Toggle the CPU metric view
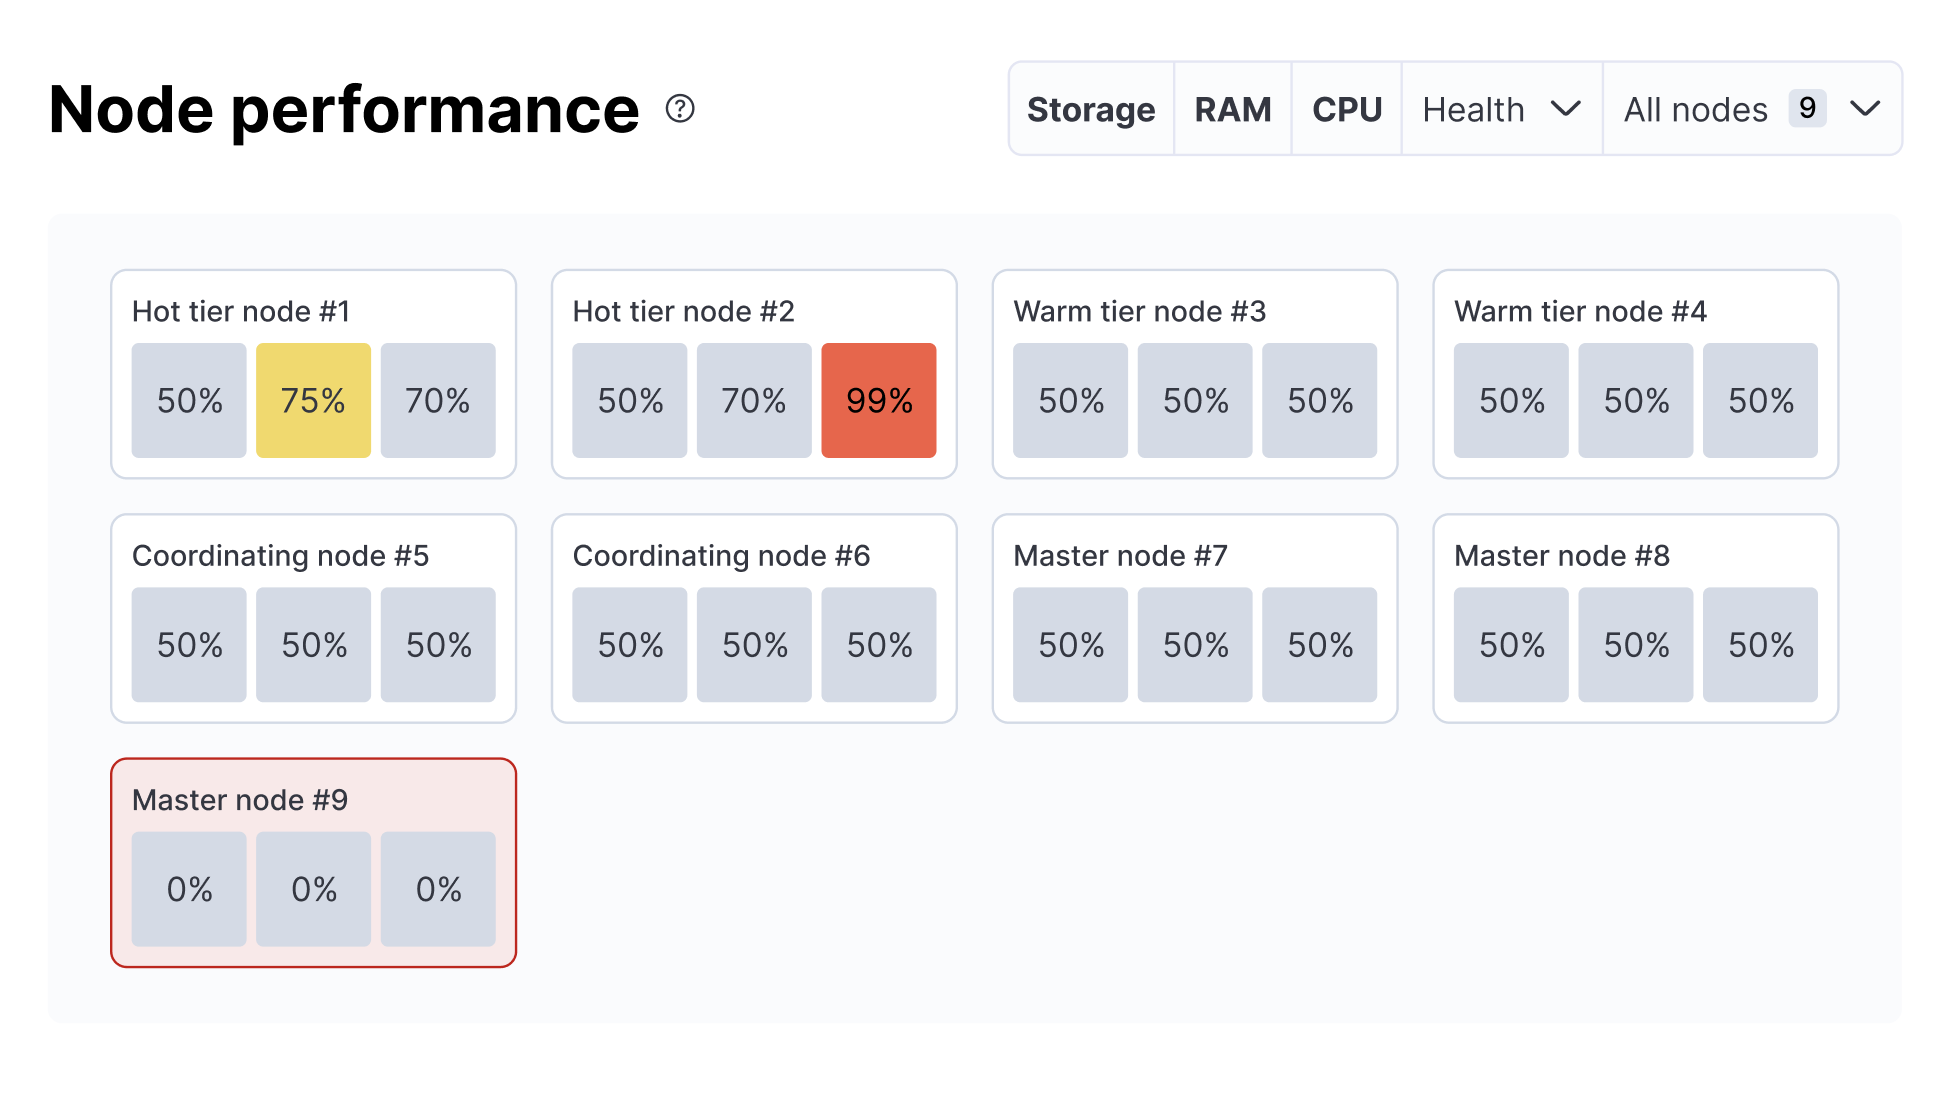 pos(1347,109)
